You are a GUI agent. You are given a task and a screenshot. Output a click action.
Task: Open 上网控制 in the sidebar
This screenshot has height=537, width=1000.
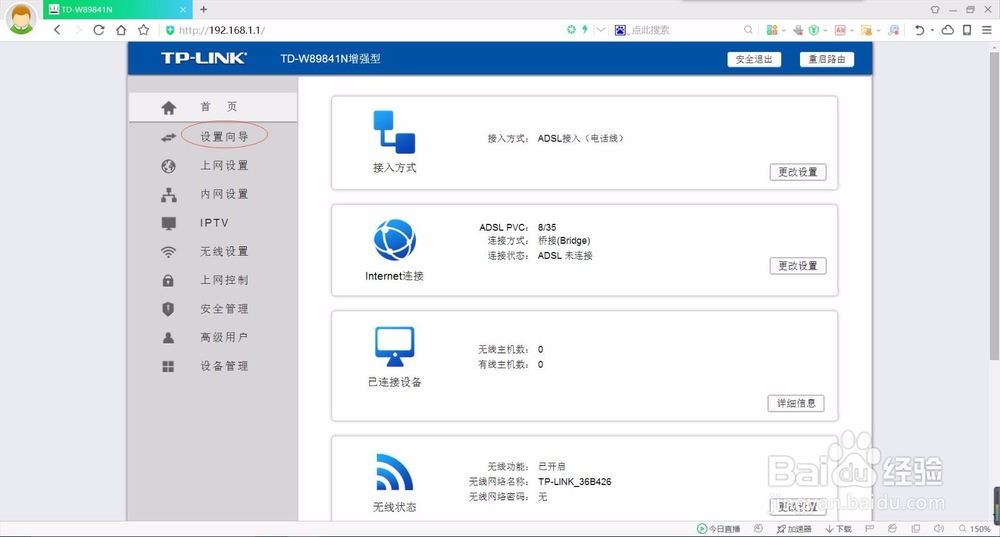pyautogui.click(x=224, y=280)
